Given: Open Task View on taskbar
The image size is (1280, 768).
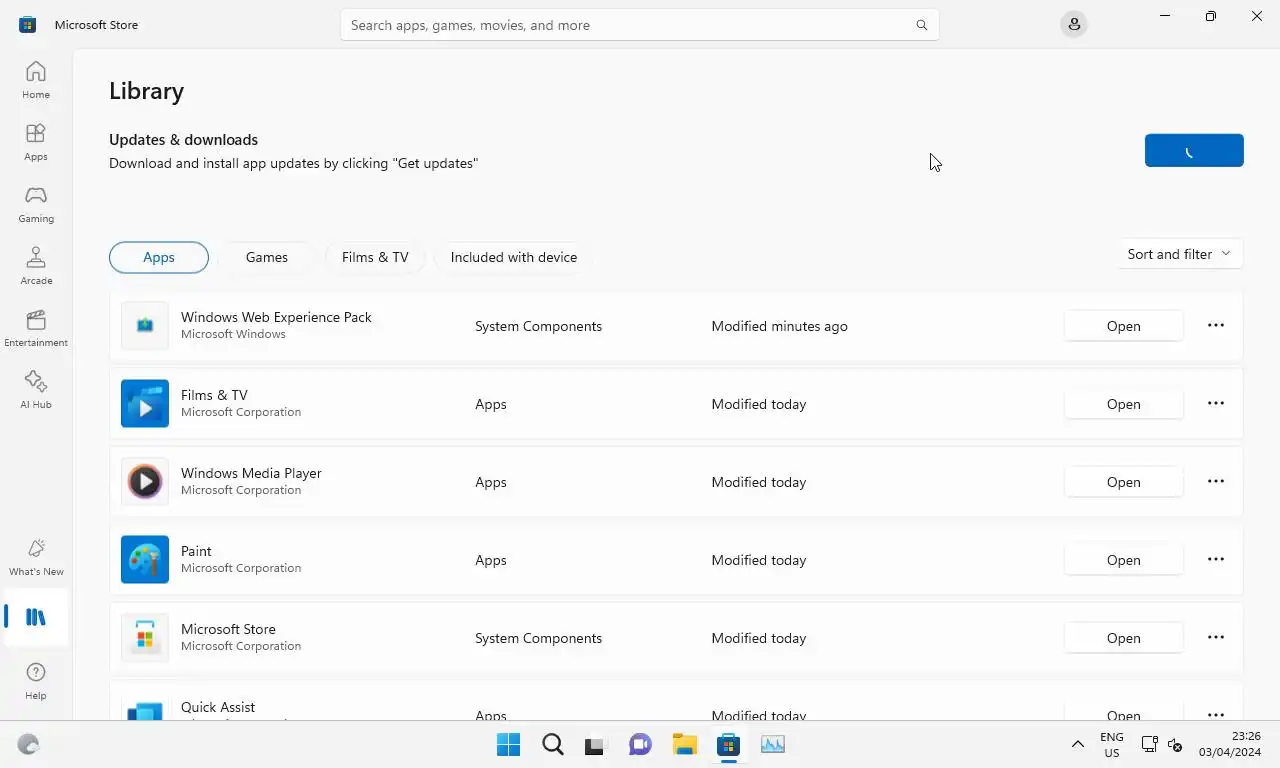Looking at the screenshot, I should [596, 744].
